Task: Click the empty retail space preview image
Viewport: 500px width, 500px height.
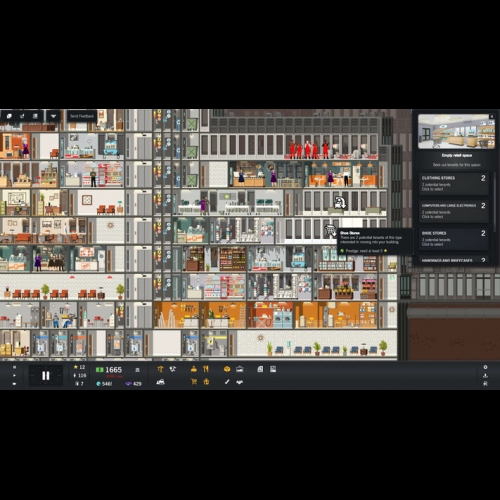Action: [x=456, y=132]
